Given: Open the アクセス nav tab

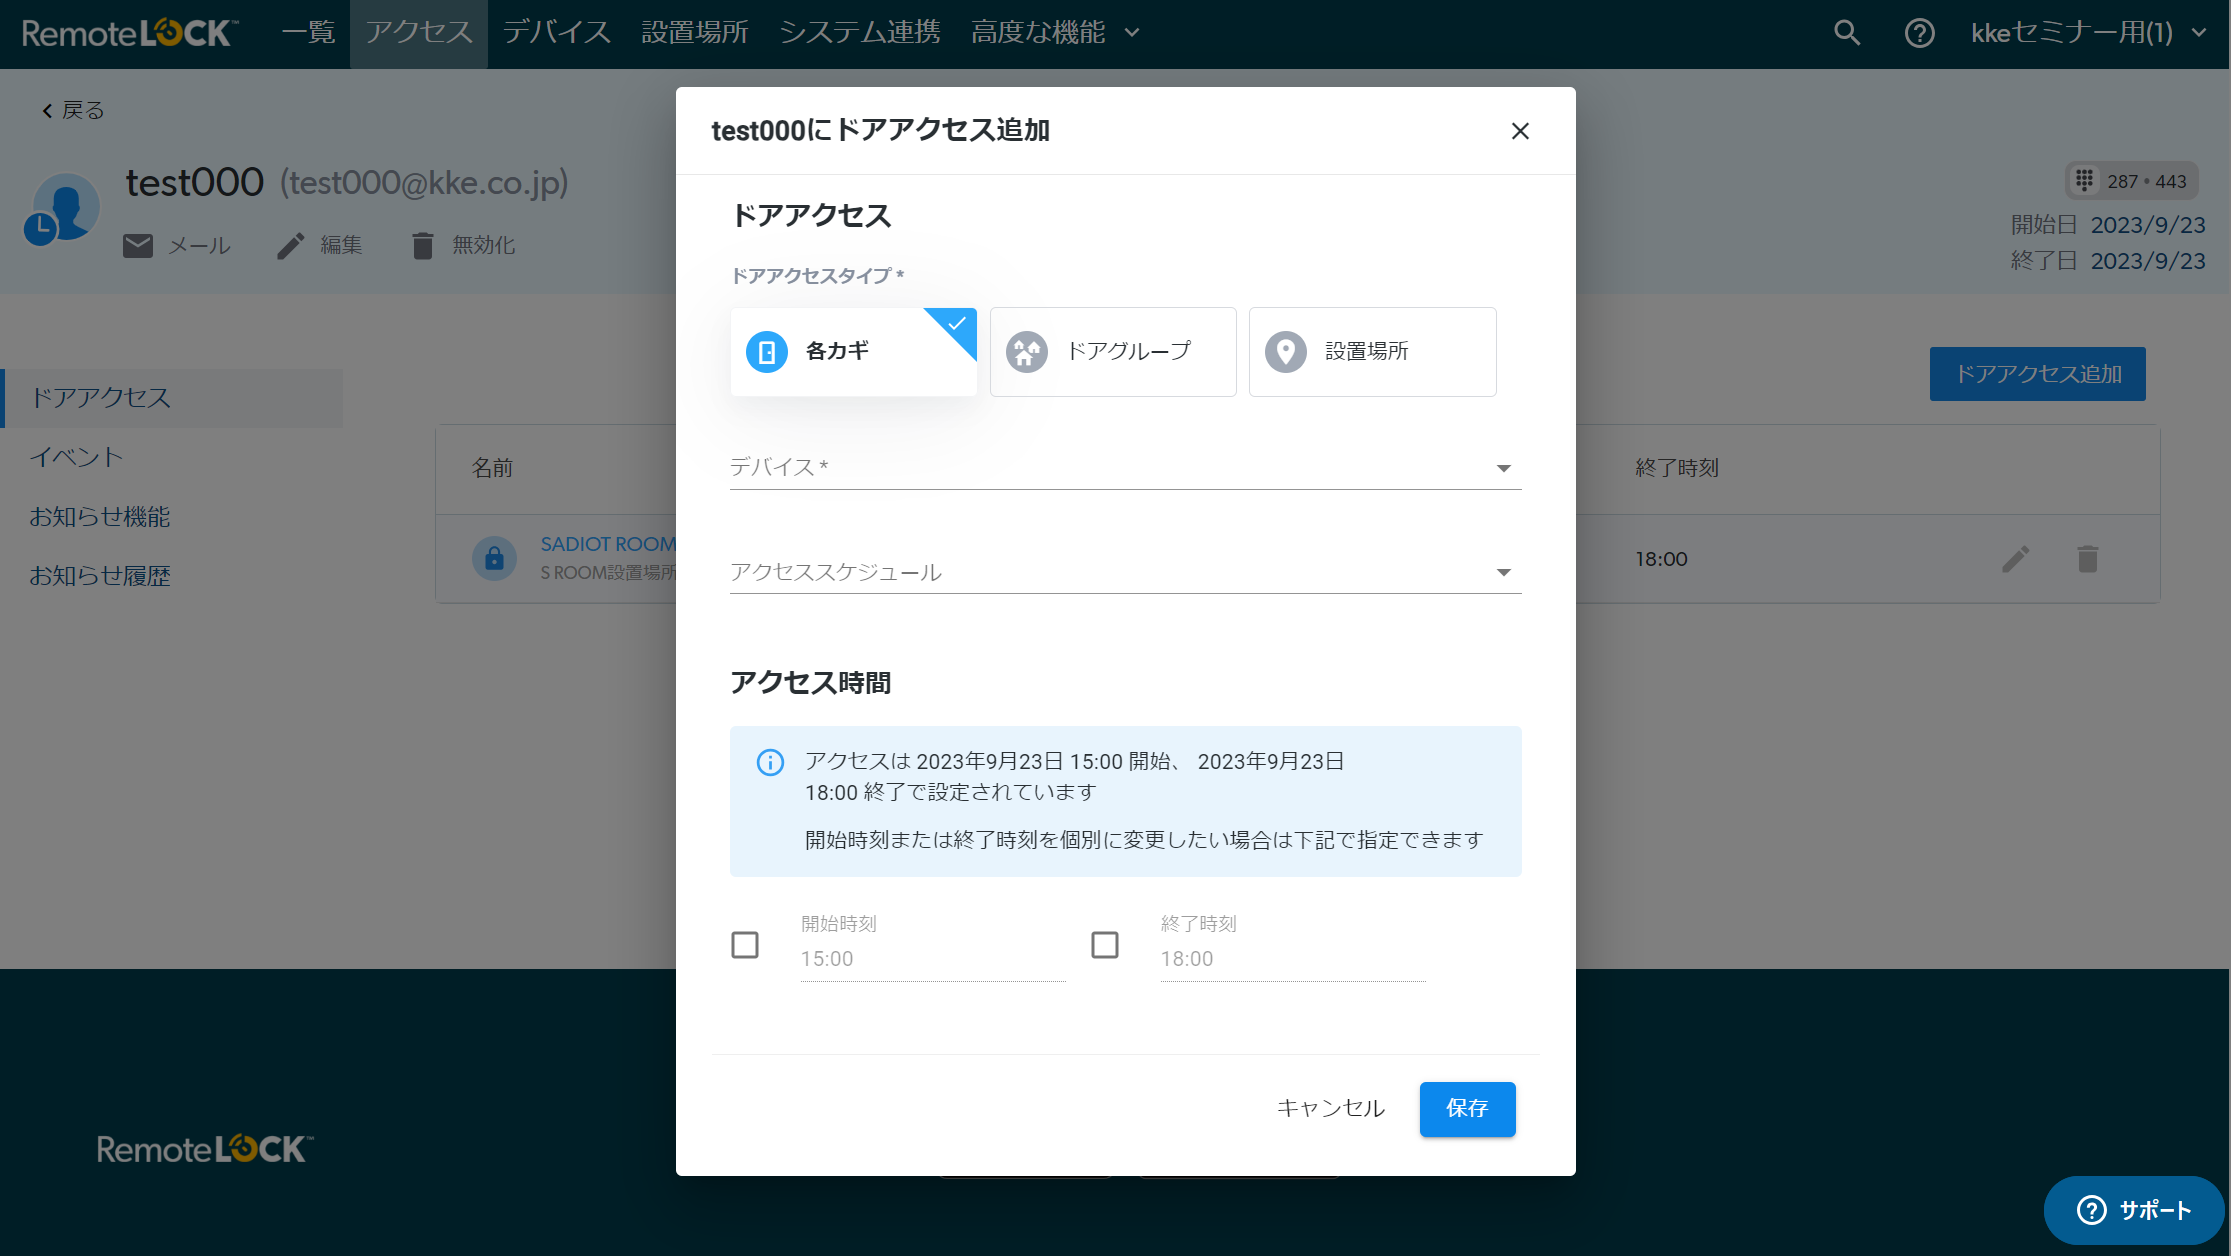Looking at the screenshot, I should click(419, 33).
